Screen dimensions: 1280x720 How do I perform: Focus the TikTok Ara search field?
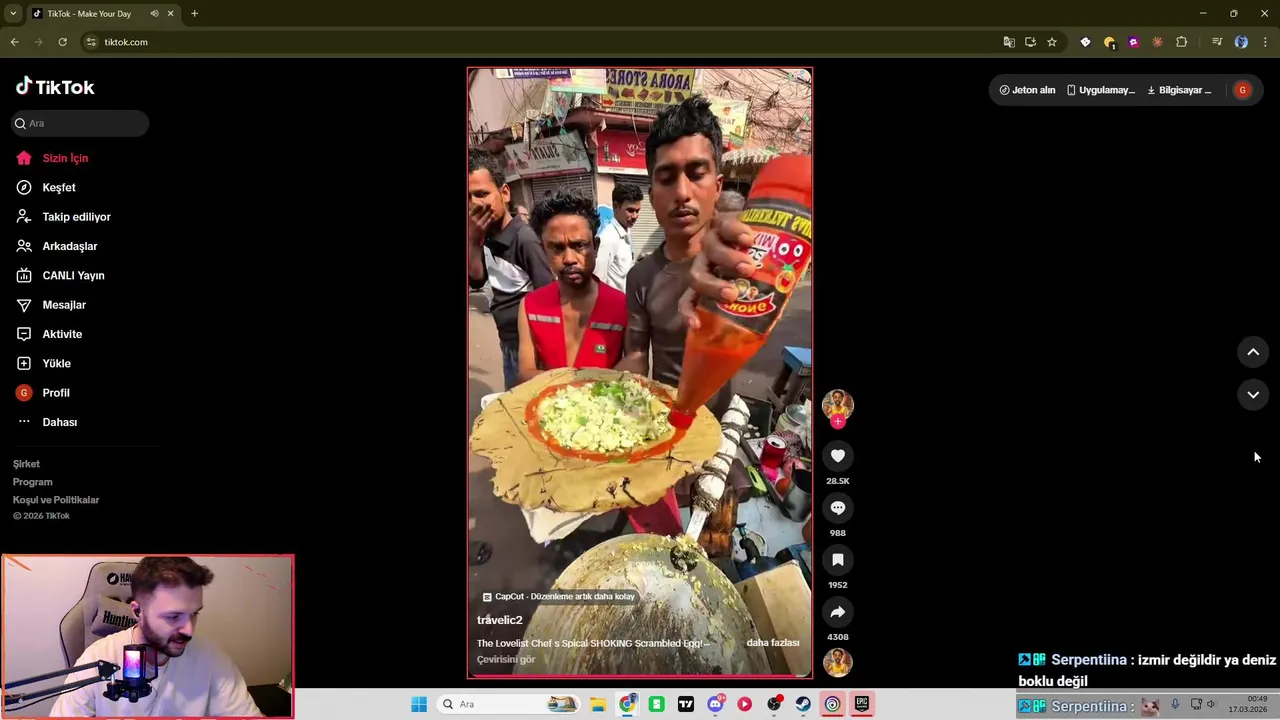(80, 123)
